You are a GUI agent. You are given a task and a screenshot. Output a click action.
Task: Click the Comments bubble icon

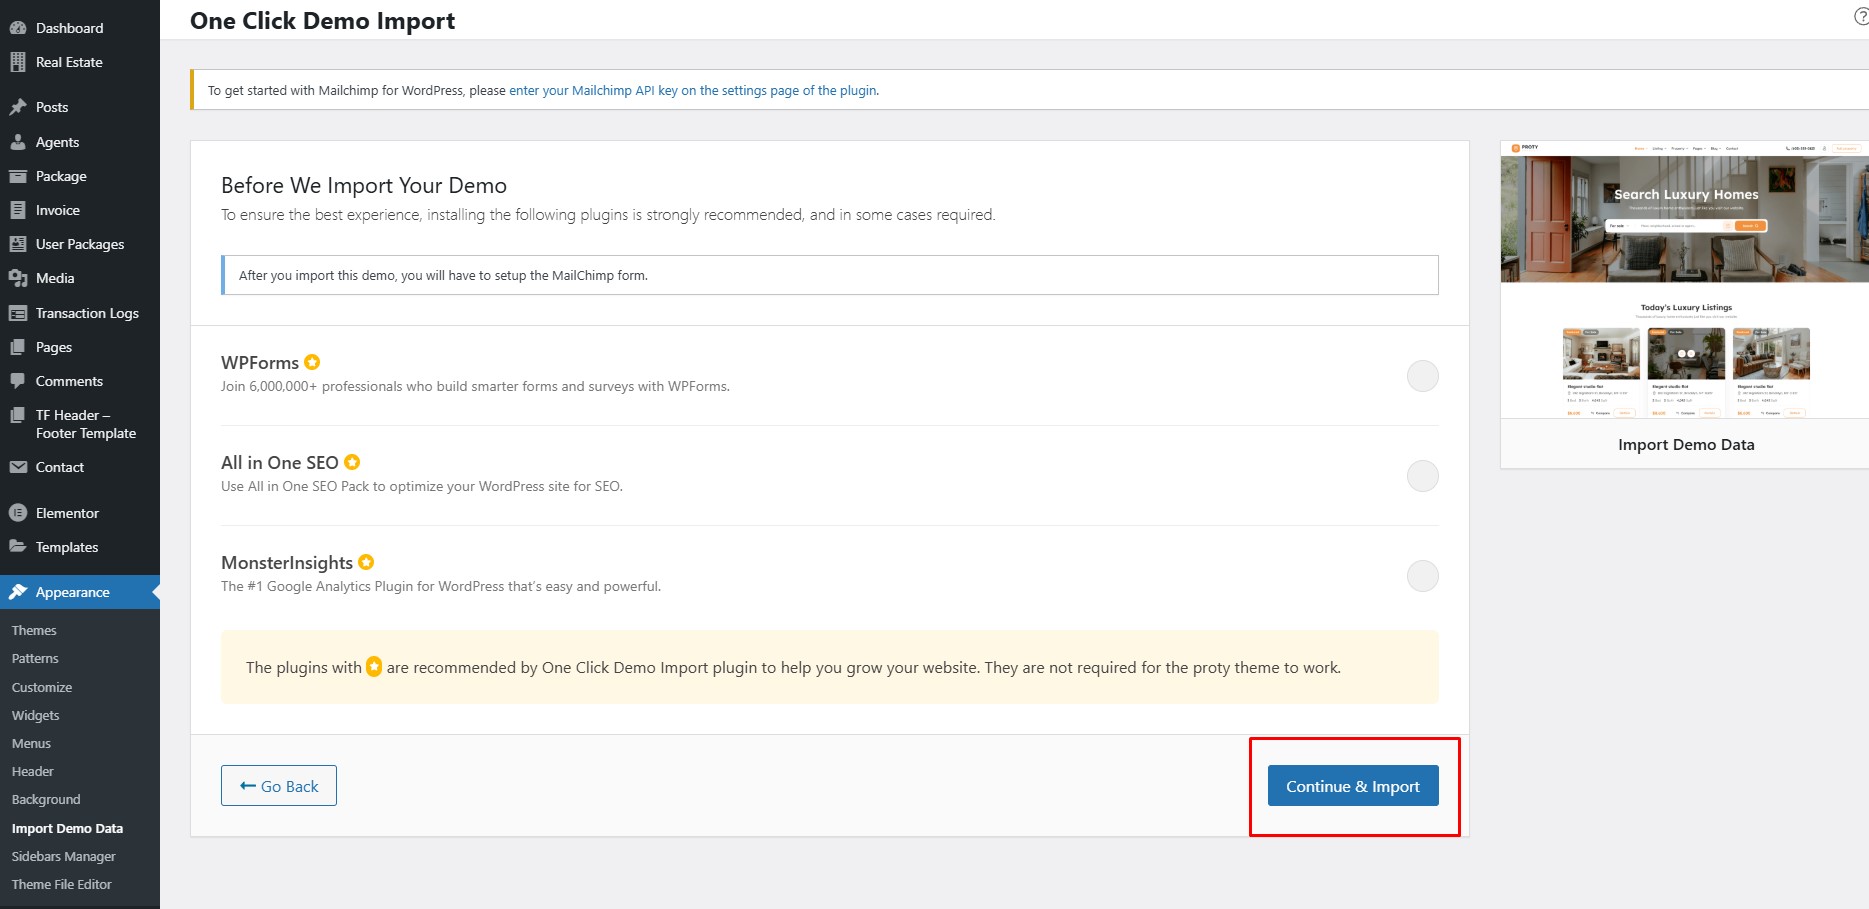pos(18,381)
